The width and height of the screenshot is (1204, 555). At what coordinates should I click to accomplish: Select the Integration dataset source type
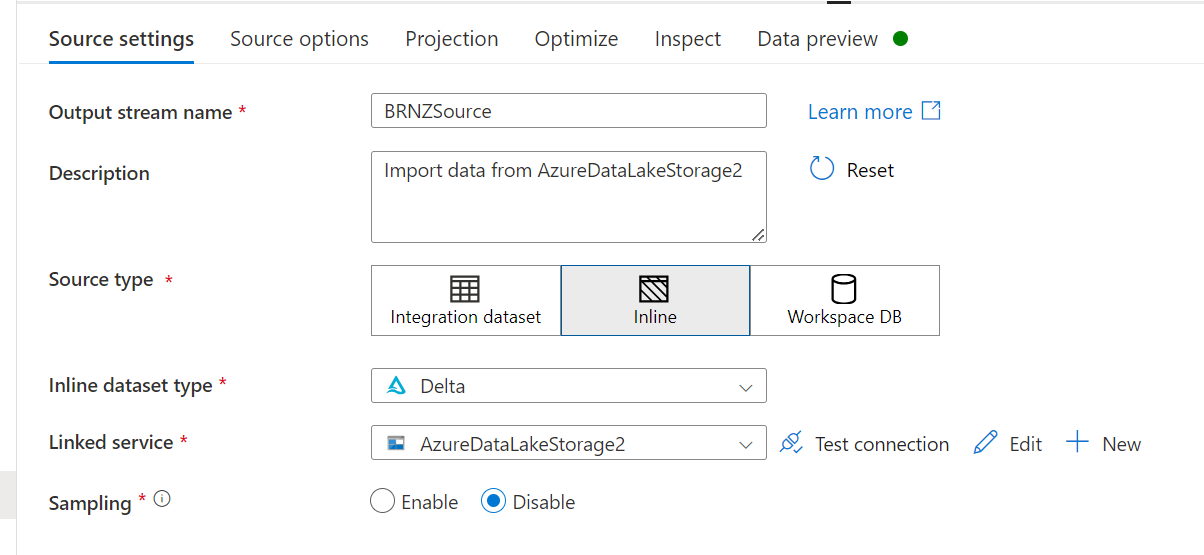tap(465, 300)
